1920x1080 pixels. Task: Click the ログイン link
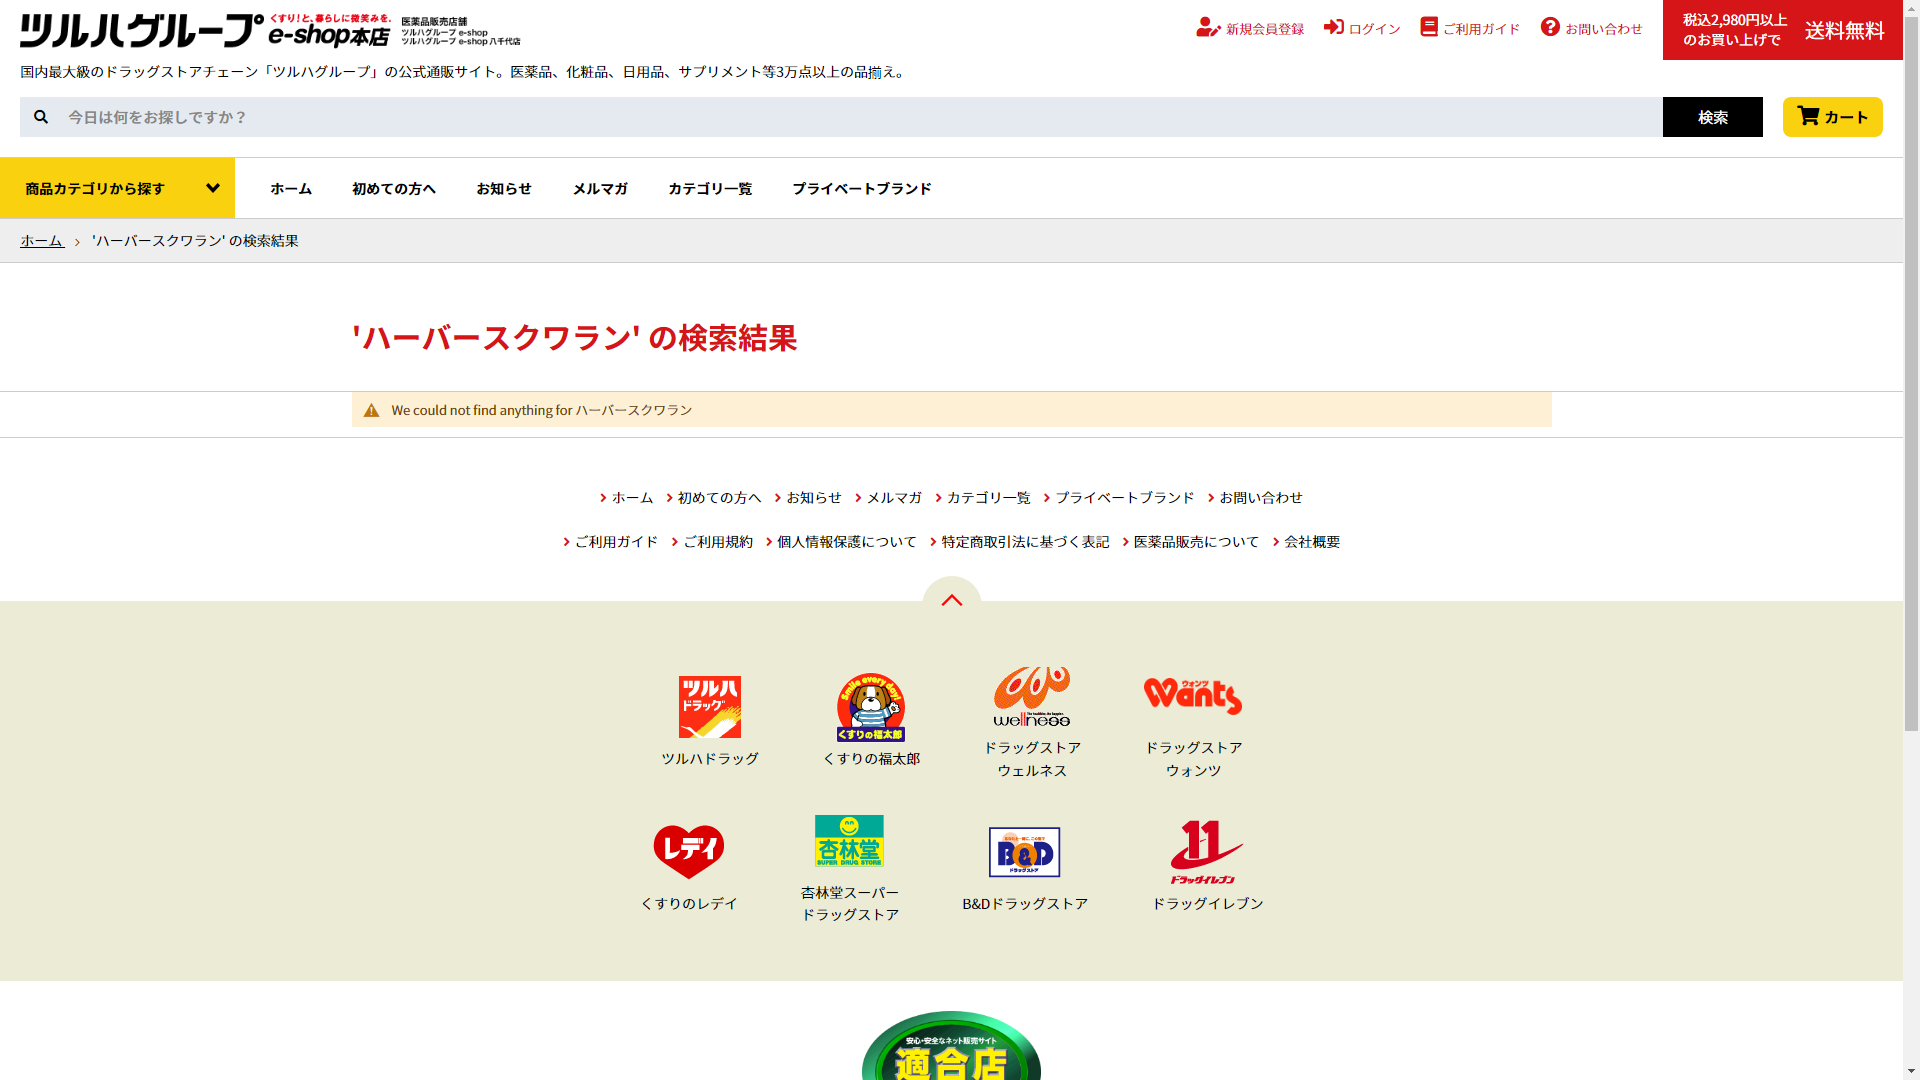pos(1362,29)
